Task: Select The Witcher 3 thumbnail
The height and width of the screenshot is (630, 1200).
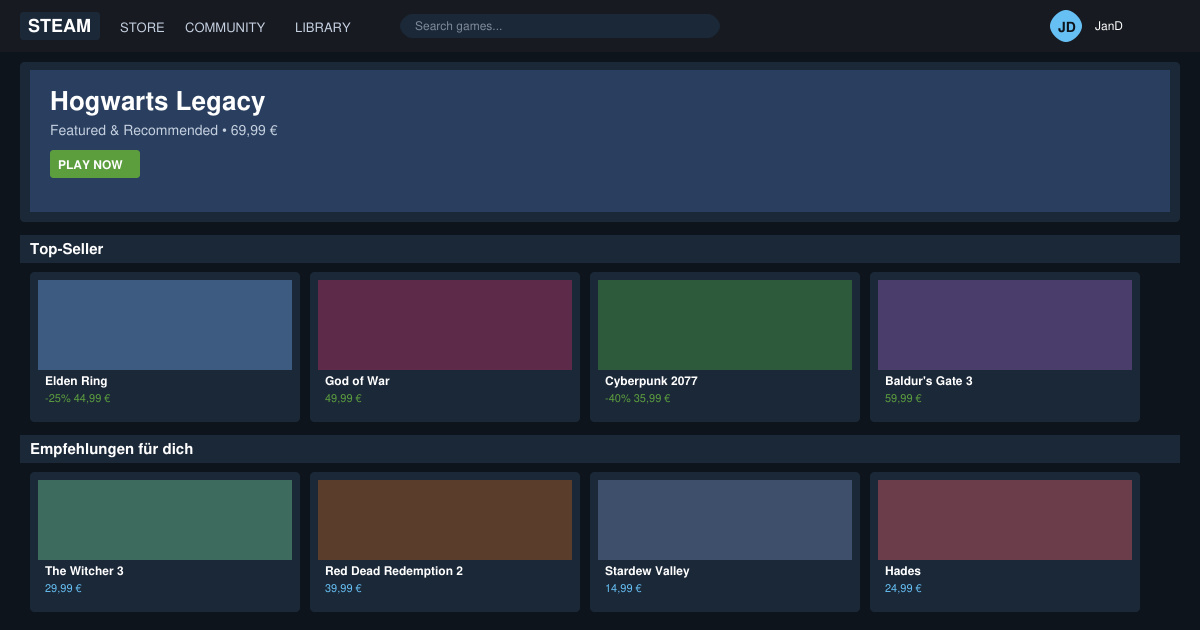Action: 165,520
